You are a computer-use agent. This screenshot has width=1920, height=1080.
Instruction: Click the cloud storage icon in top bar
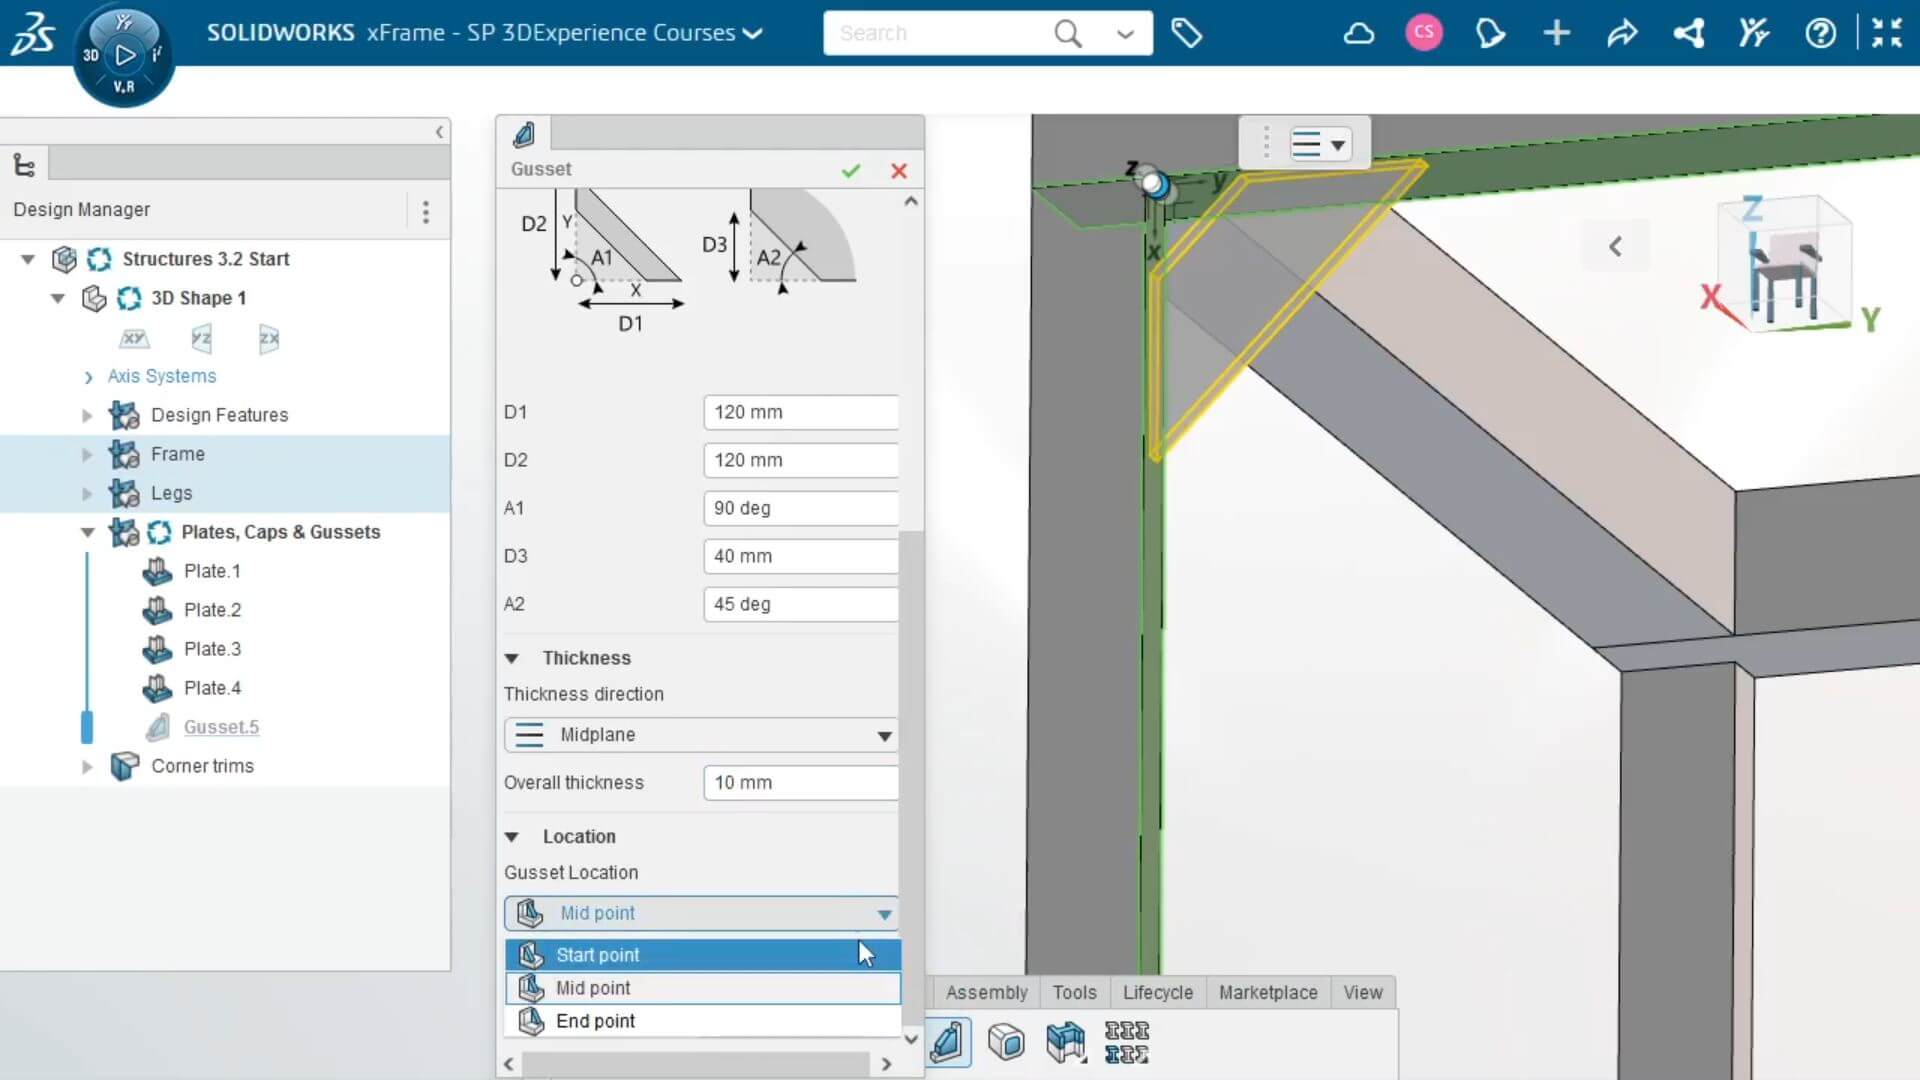(1358, 33)
